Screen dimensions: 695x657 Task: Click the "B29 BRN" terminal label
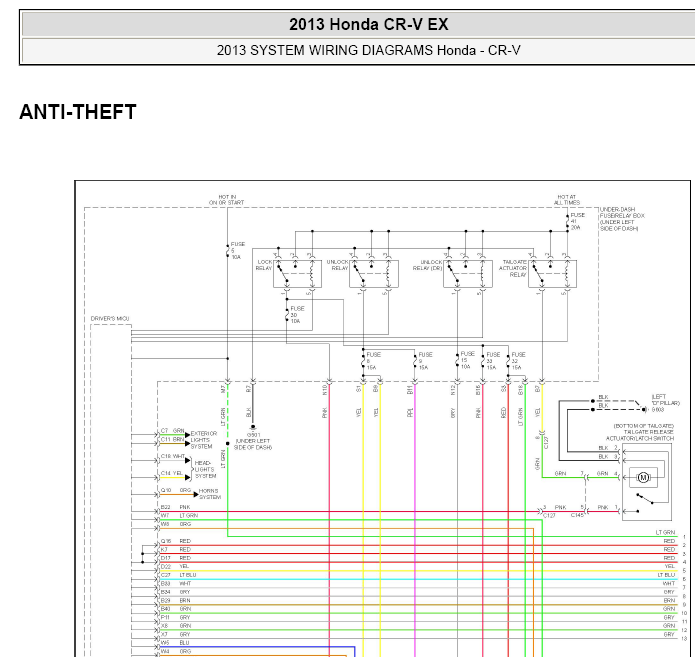click(176, 600)
